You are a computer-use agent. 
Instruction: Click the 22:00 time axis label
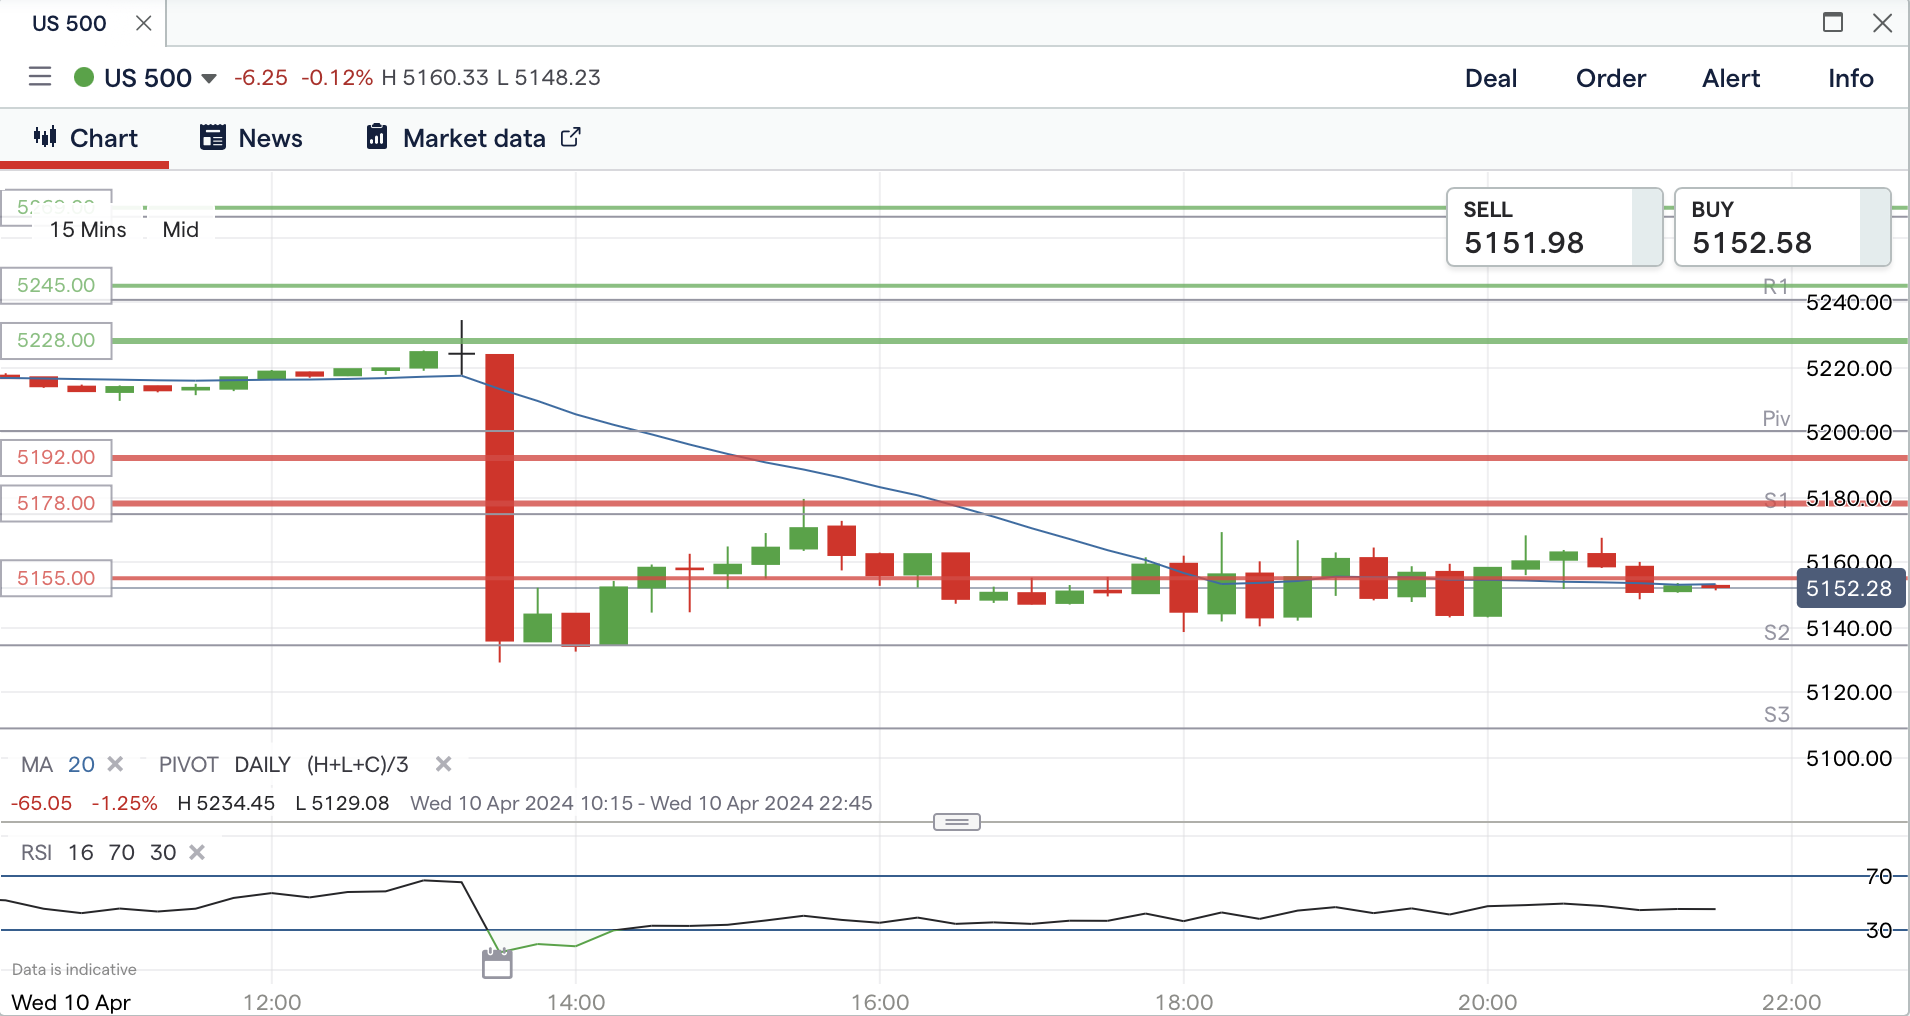coord(1792,1002)
